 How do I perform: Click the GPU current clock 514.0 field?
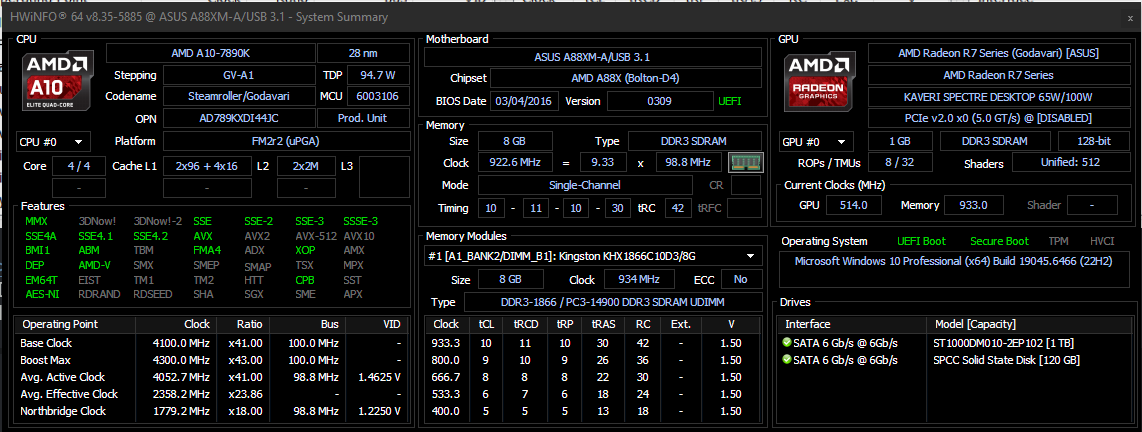click(853, 205)
